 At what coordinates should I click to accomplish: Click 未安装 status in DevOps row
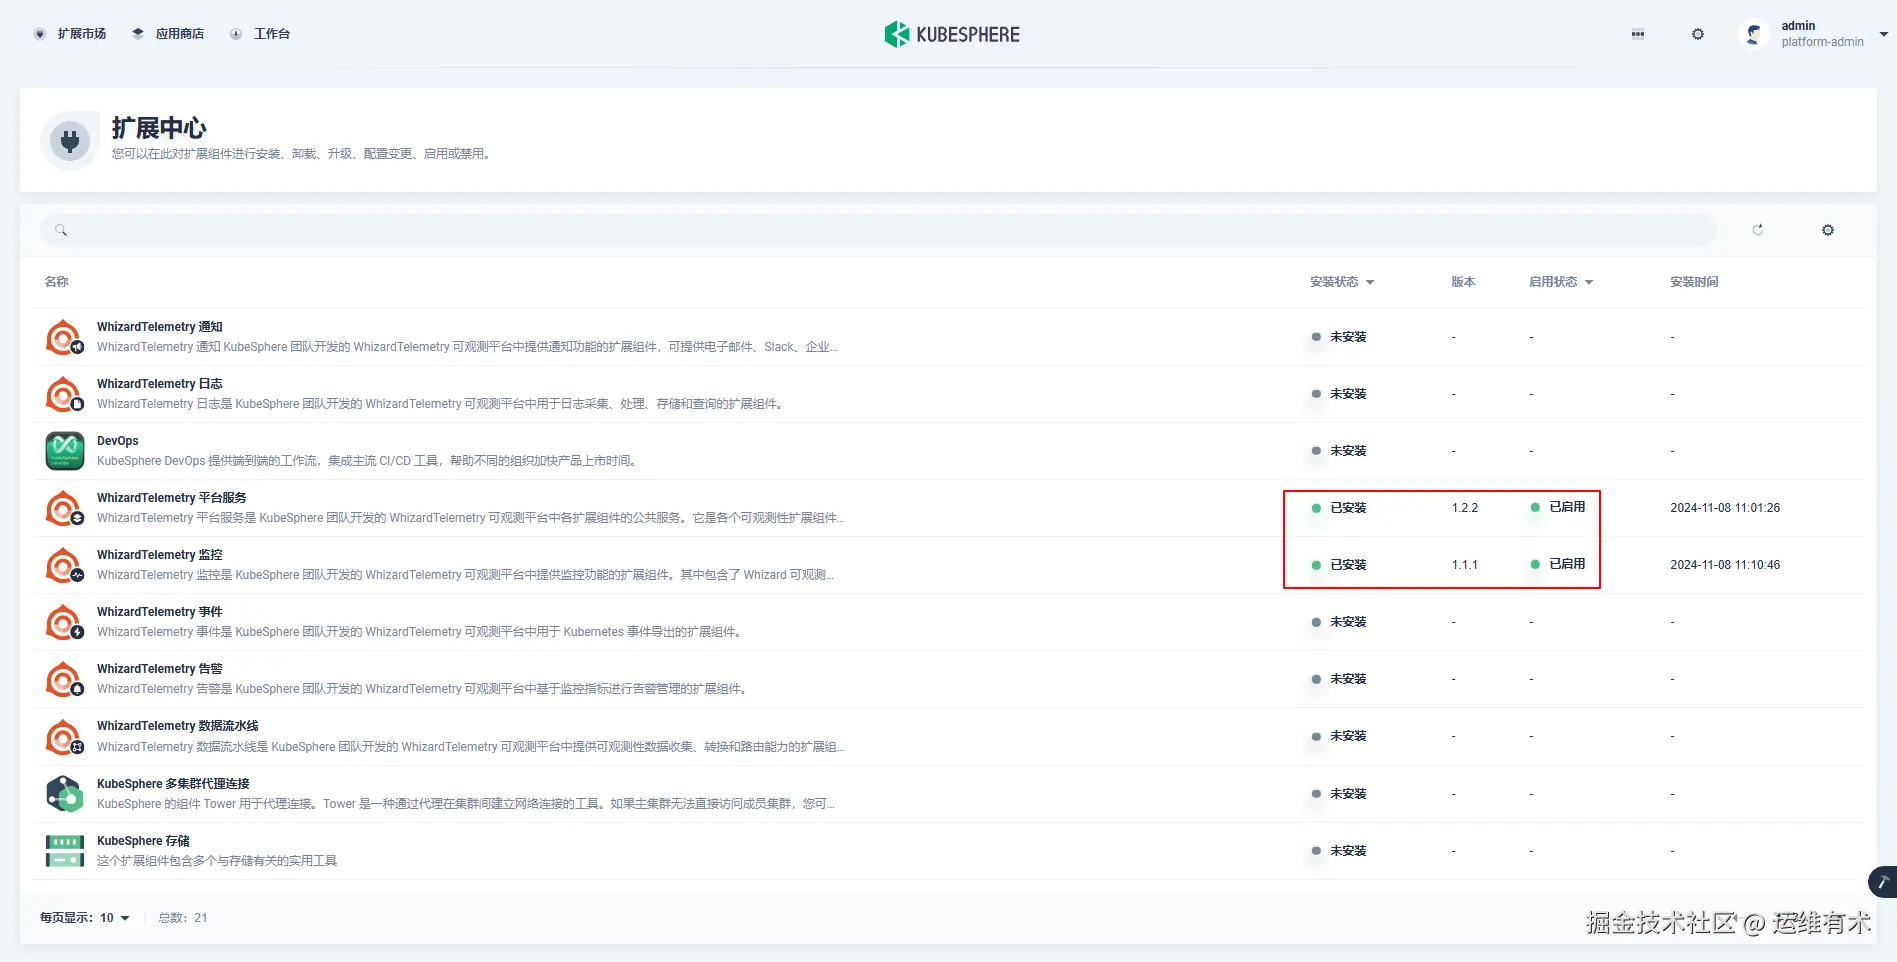click(1339, 451)
